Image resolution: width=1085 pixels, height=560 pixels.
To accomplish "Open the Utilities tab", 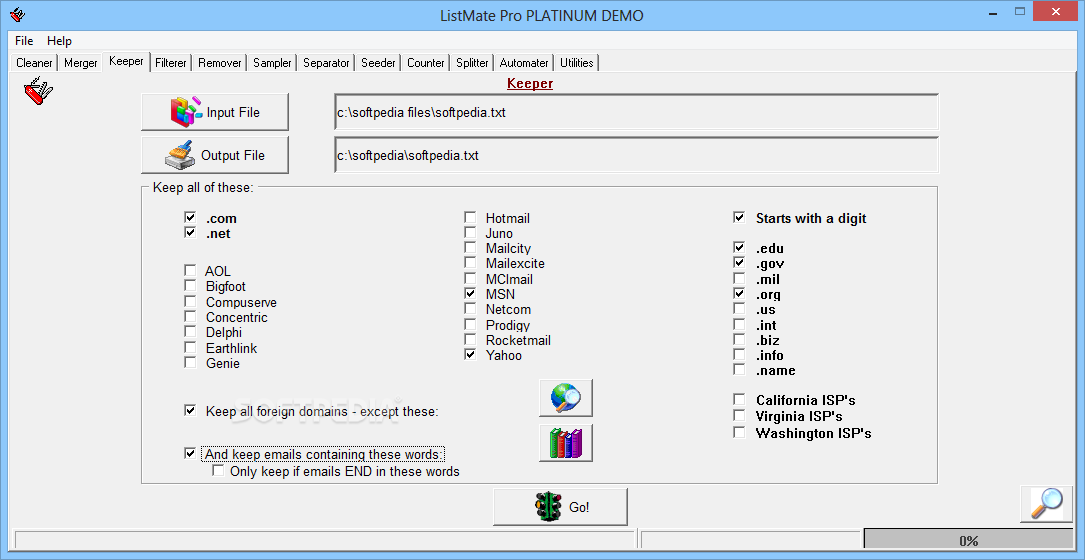I will click(x=576, y=63).
